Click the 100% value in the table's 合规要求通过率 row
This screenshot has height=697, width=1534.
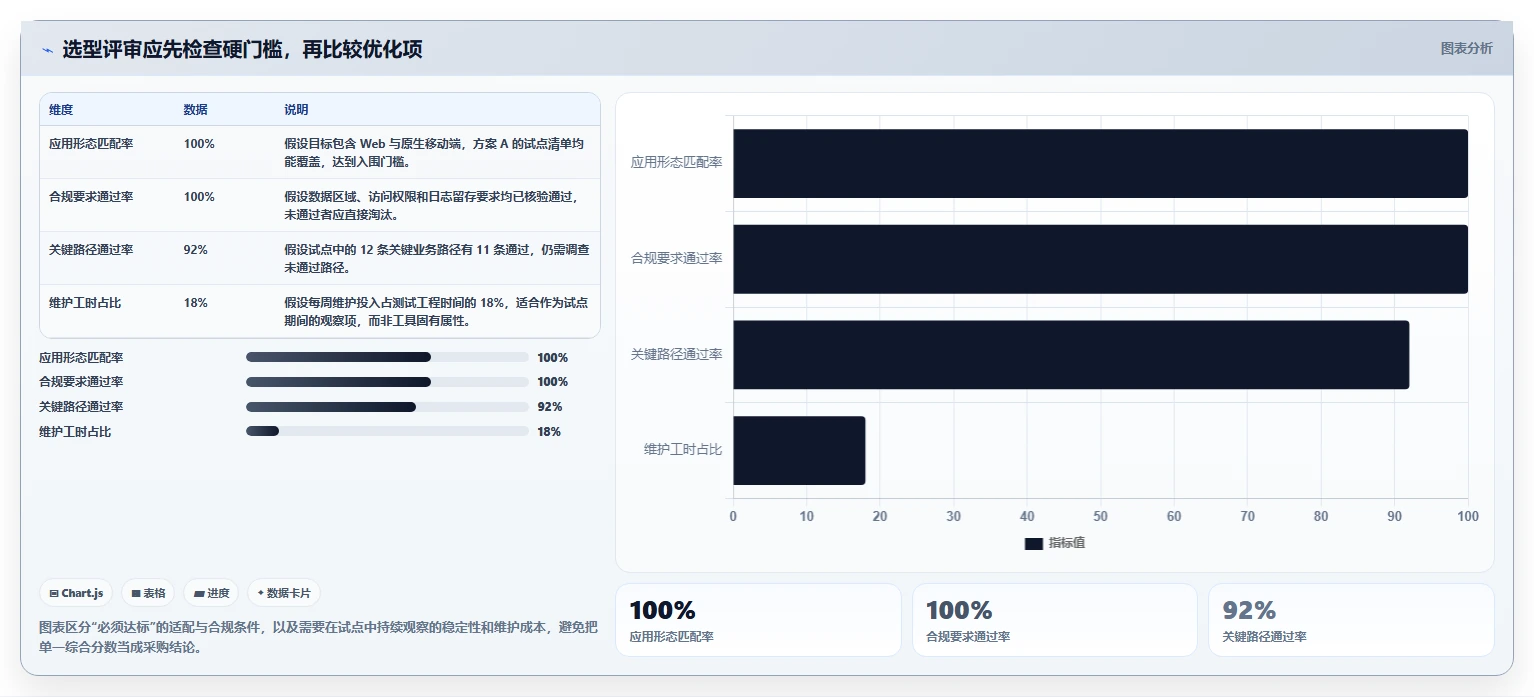199,197
